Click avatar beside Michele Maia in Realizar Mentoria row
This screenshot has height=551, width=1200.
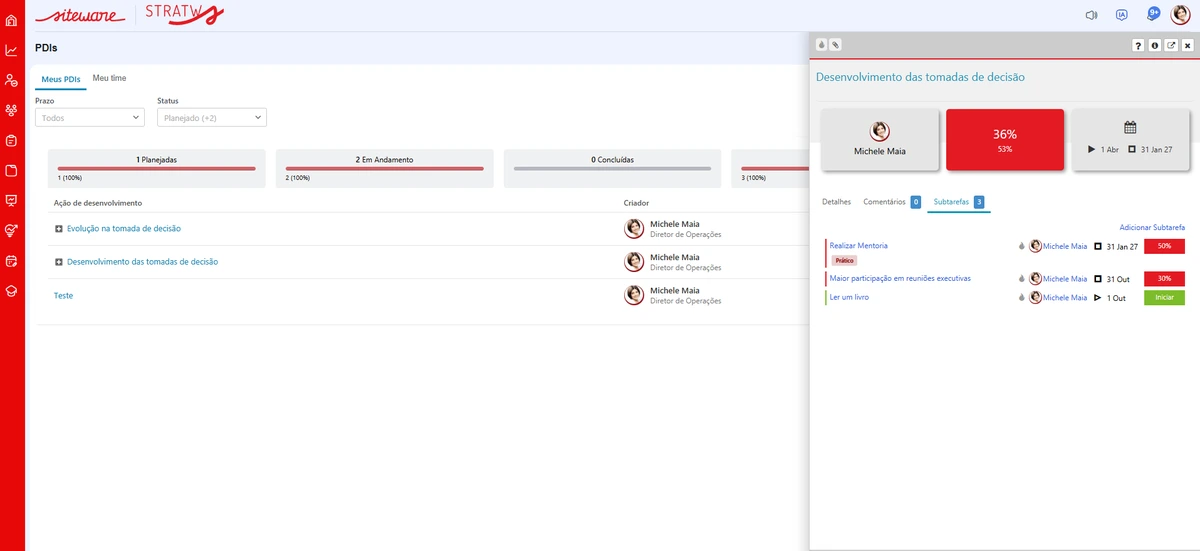(1035, 246)
